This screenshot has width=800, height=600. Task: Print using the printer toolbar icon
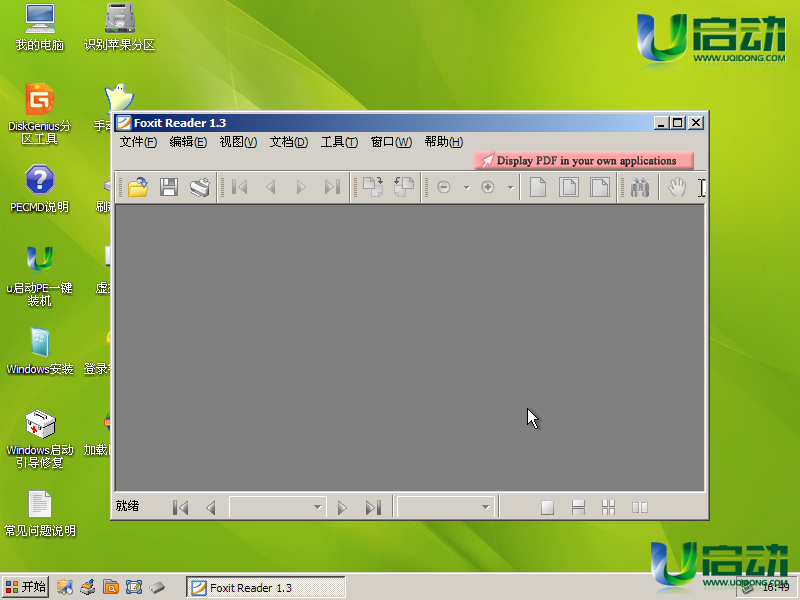(x=199, y=187)
